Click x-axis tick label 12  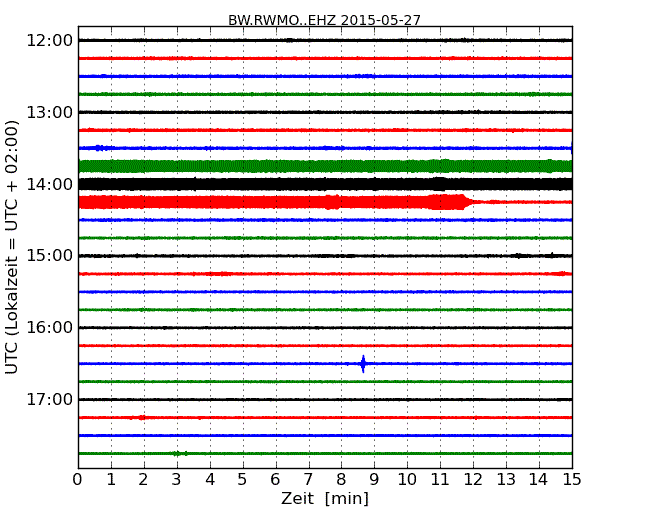point(473,479)
